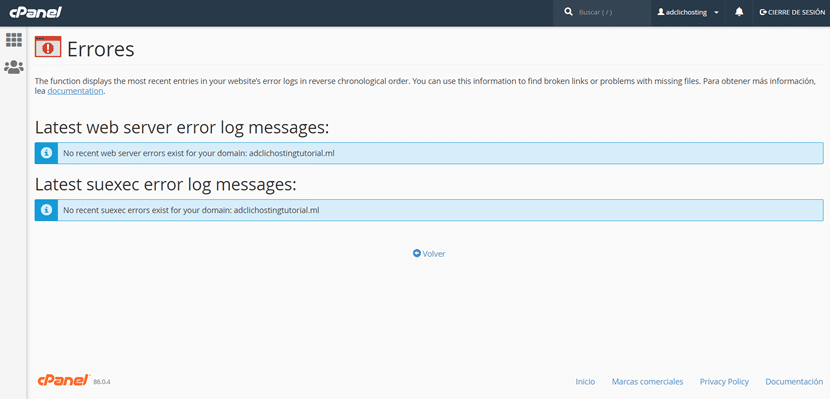Viewport: 830px width, 399px height.
Task: Click info icon in suexec errors box
Action: pyautogui.click(x=47, y=210)
